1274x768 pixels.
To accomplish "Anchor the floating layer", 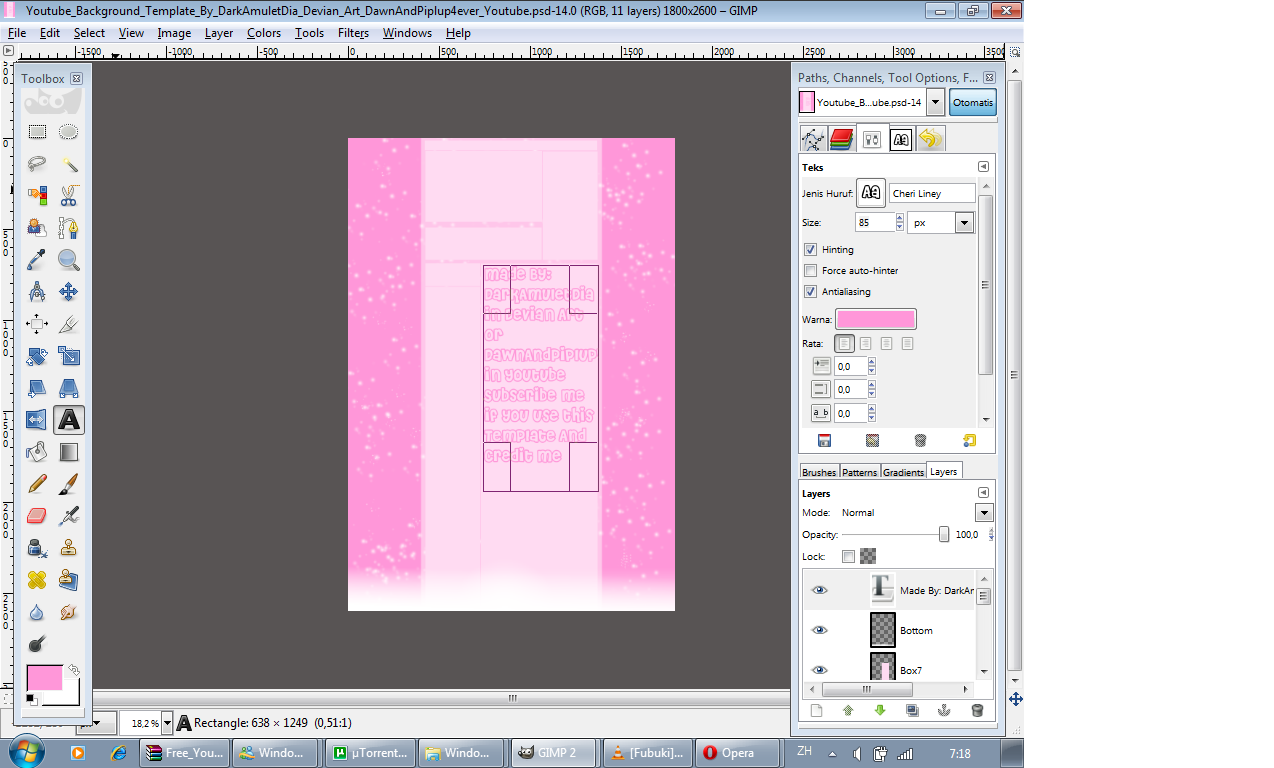I will pyautogui.click(x=943, y=711).
